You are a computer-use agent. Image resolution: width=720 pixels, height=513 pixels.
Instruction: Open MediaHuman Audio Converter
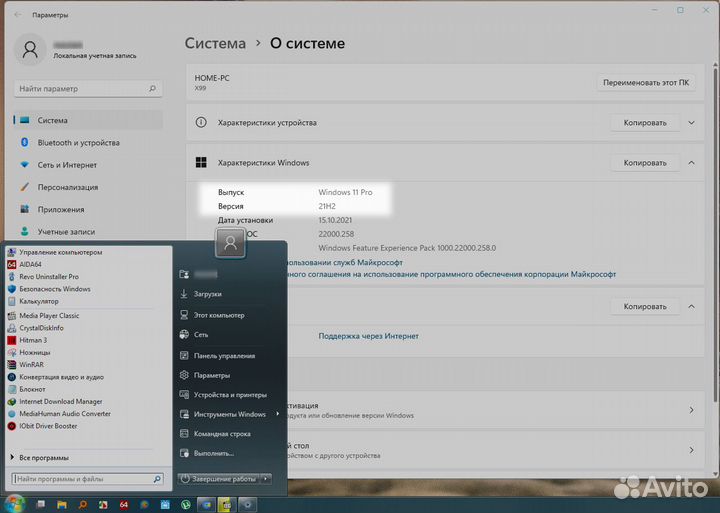click(59, 414)
